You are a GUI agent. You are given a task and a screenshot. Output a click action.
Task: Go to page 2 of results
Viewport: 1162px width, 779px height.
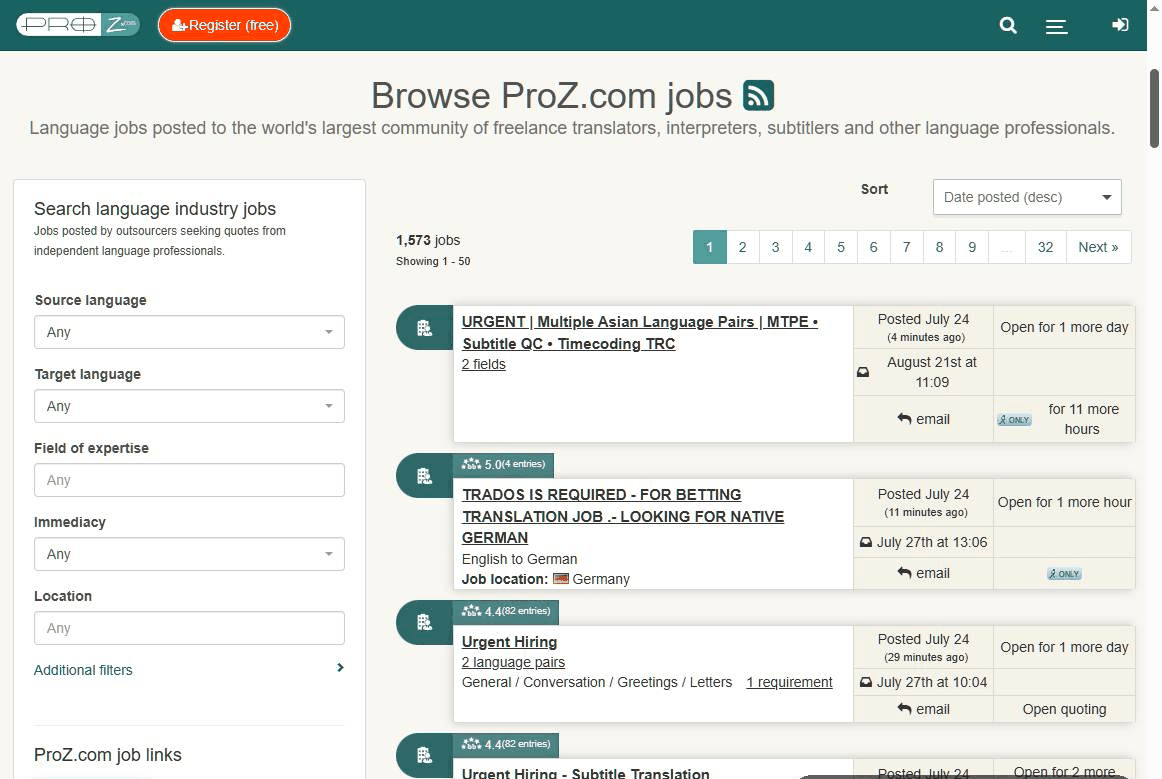[x=743, y=247]
